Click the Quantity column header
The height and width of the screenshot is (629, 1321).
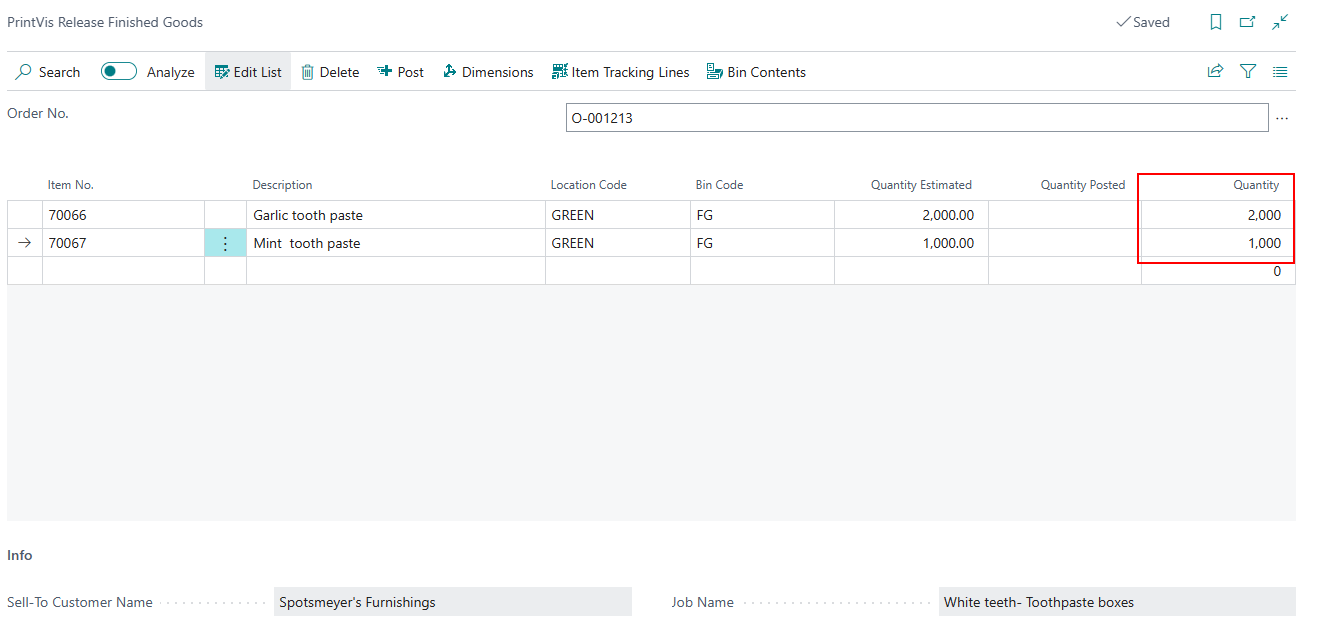[1256, 185]
